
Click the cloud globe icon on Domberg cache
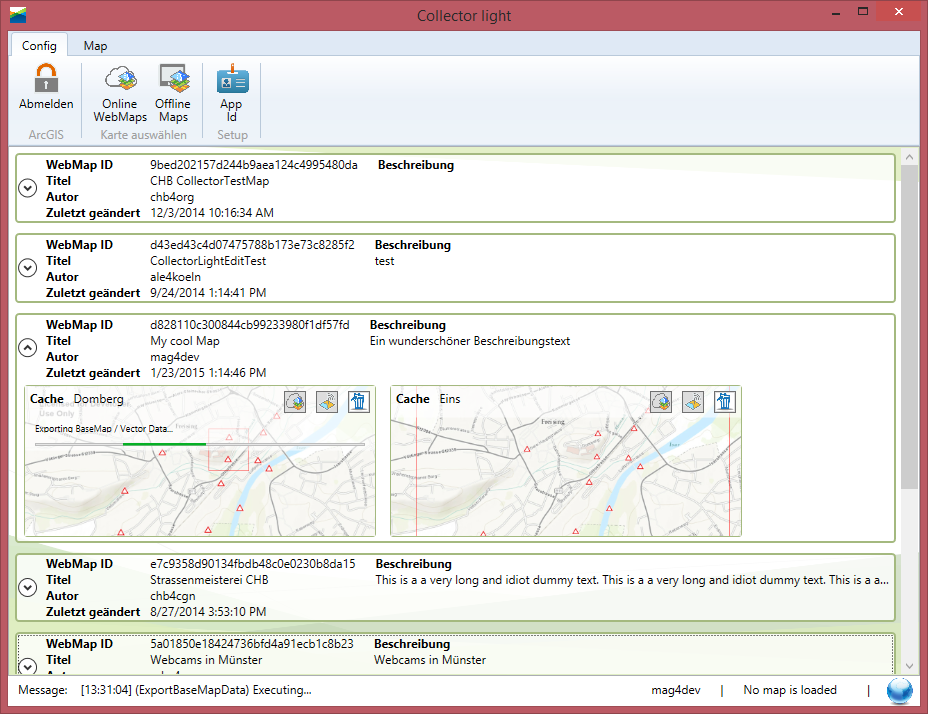[x=295, y=402]
